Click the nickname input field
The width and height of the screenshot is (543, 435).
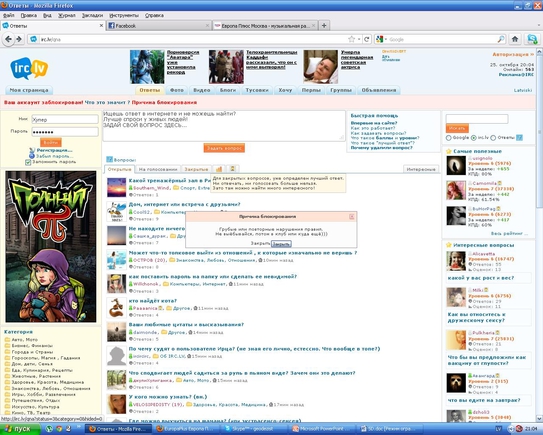65,119
